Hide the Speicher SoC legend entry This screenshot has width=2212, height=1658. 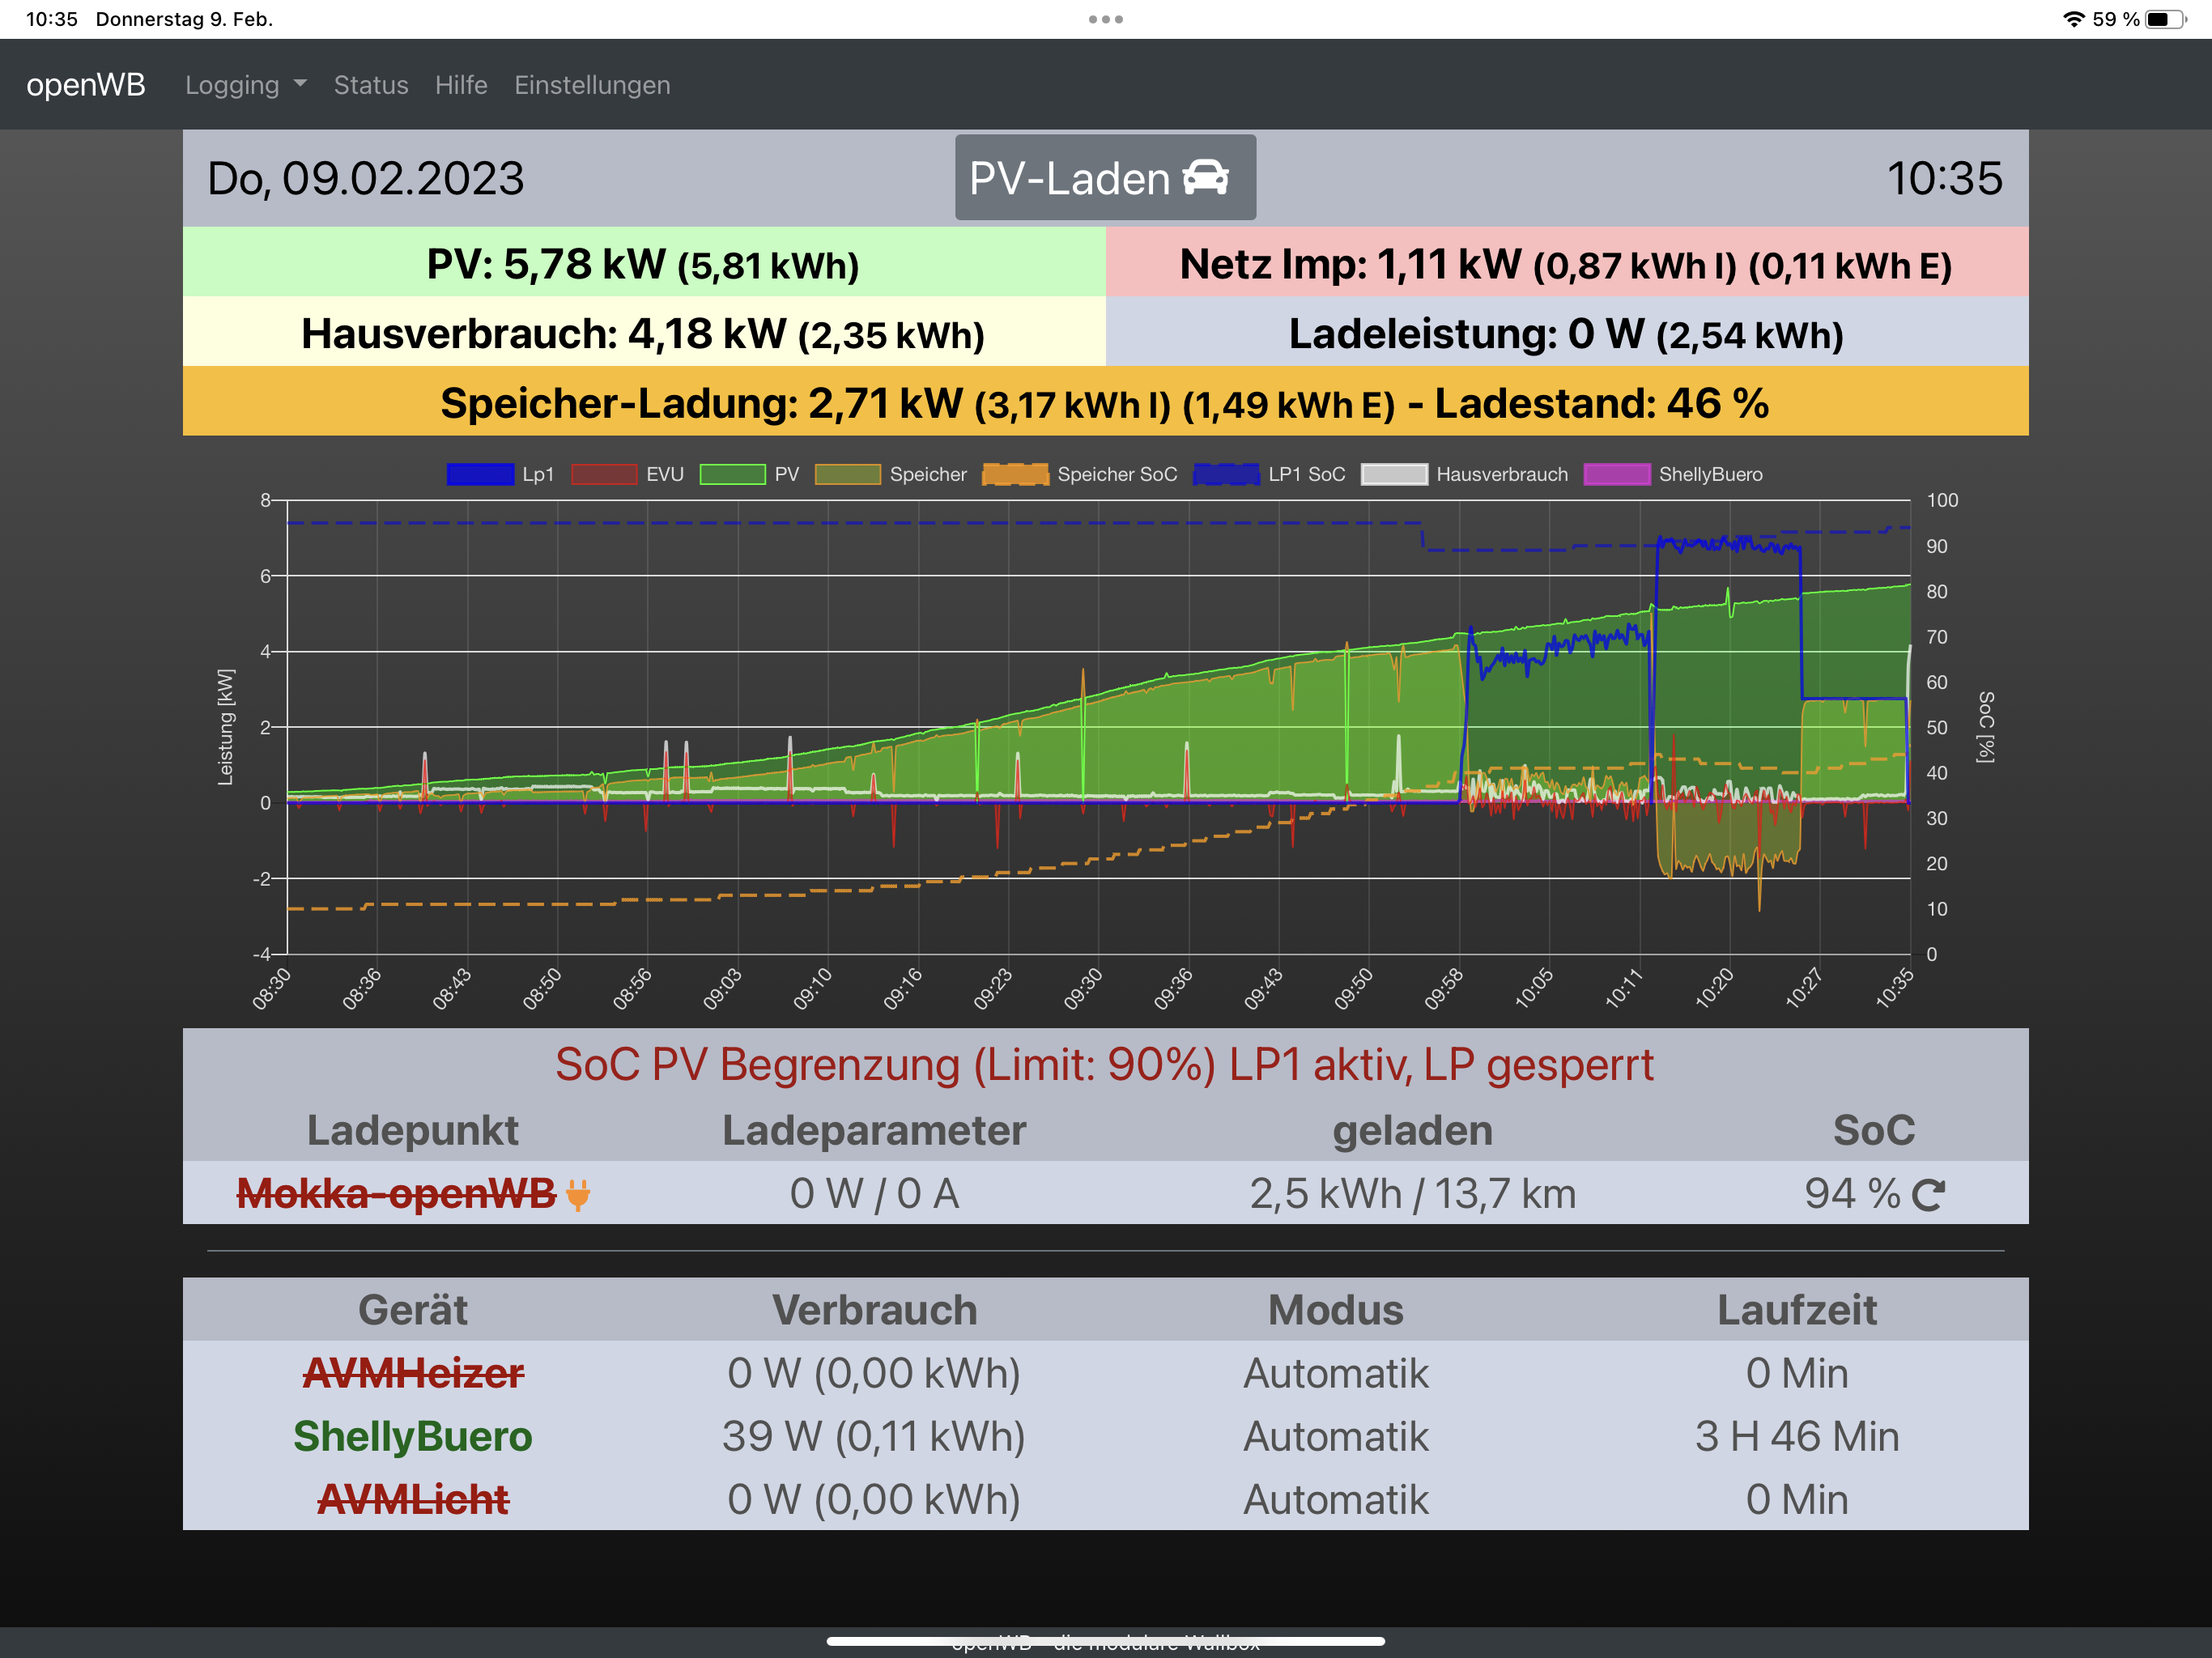pyautogui.click(x=1015, y=474)
